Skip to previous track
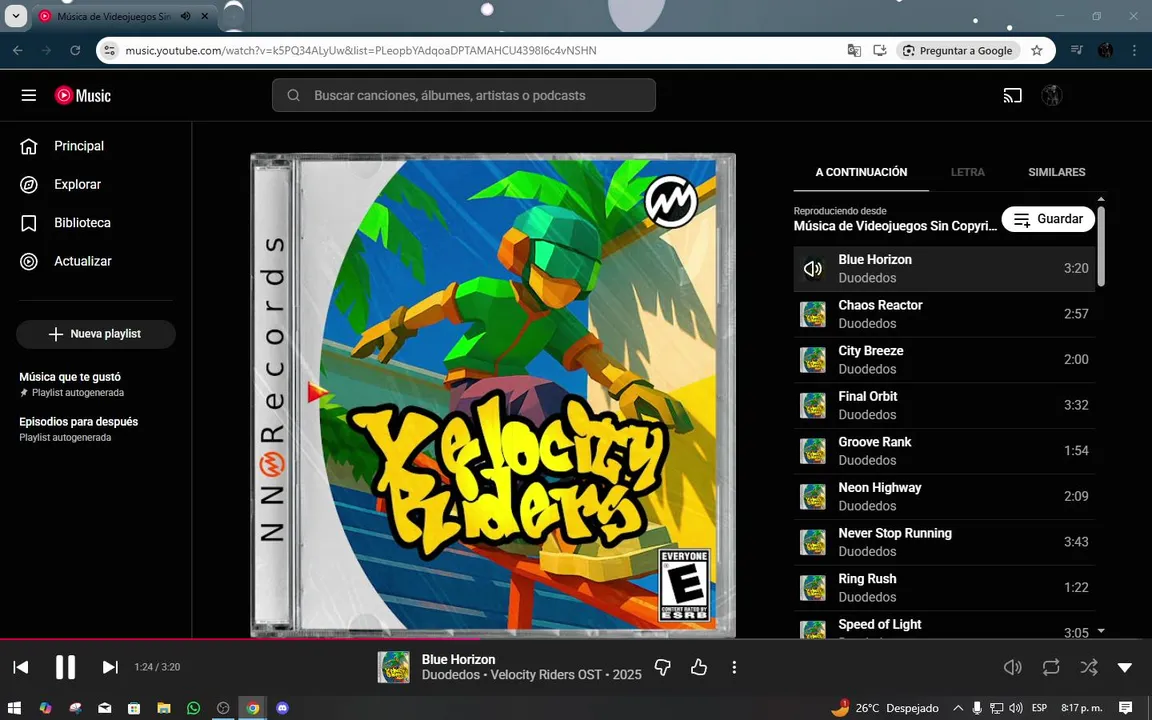The image size is (1152, 720). coord(21,667)
